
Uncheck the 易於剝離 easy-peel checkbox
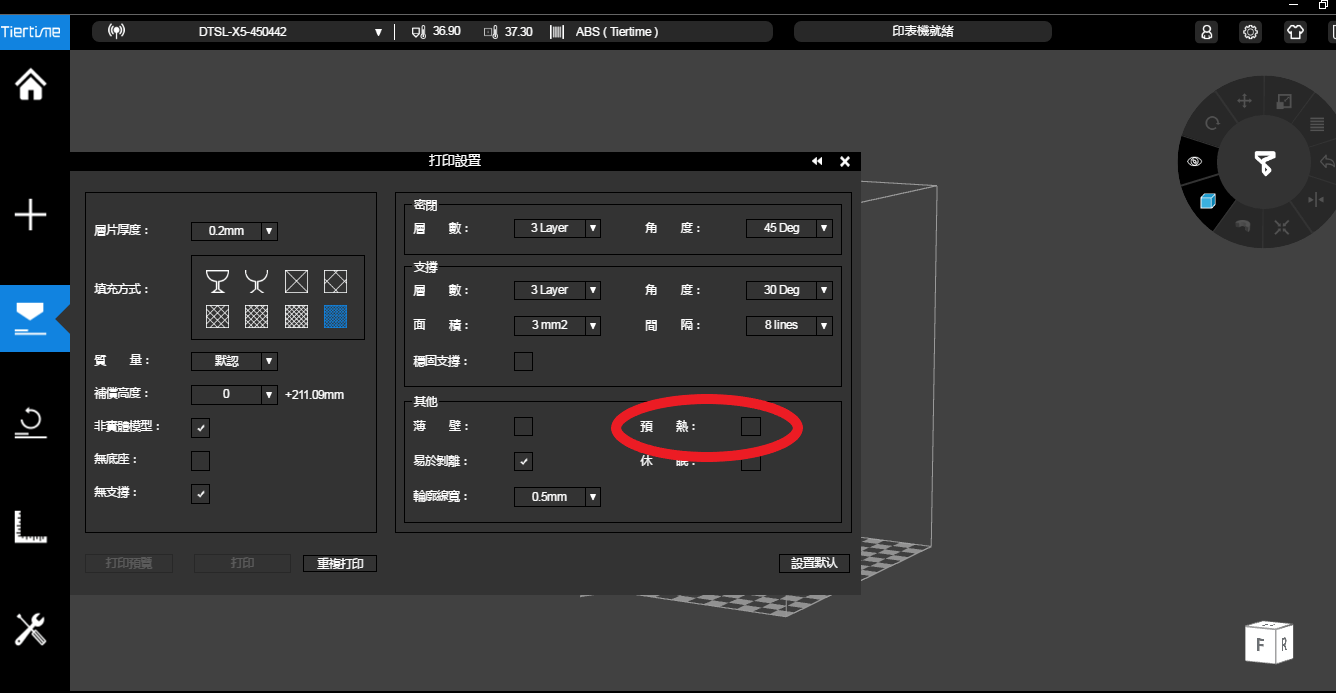(523, 461)
